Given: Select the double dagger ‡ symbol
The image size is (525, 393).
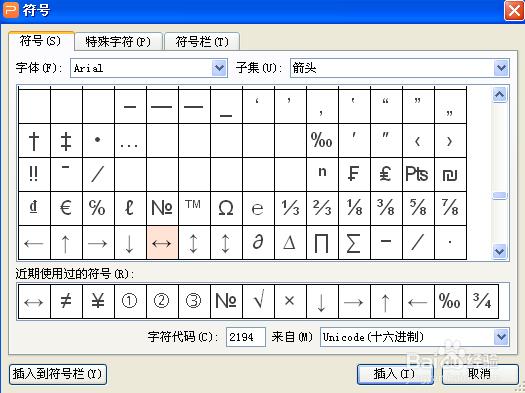Looking at the screenshot, I should 66,141.
